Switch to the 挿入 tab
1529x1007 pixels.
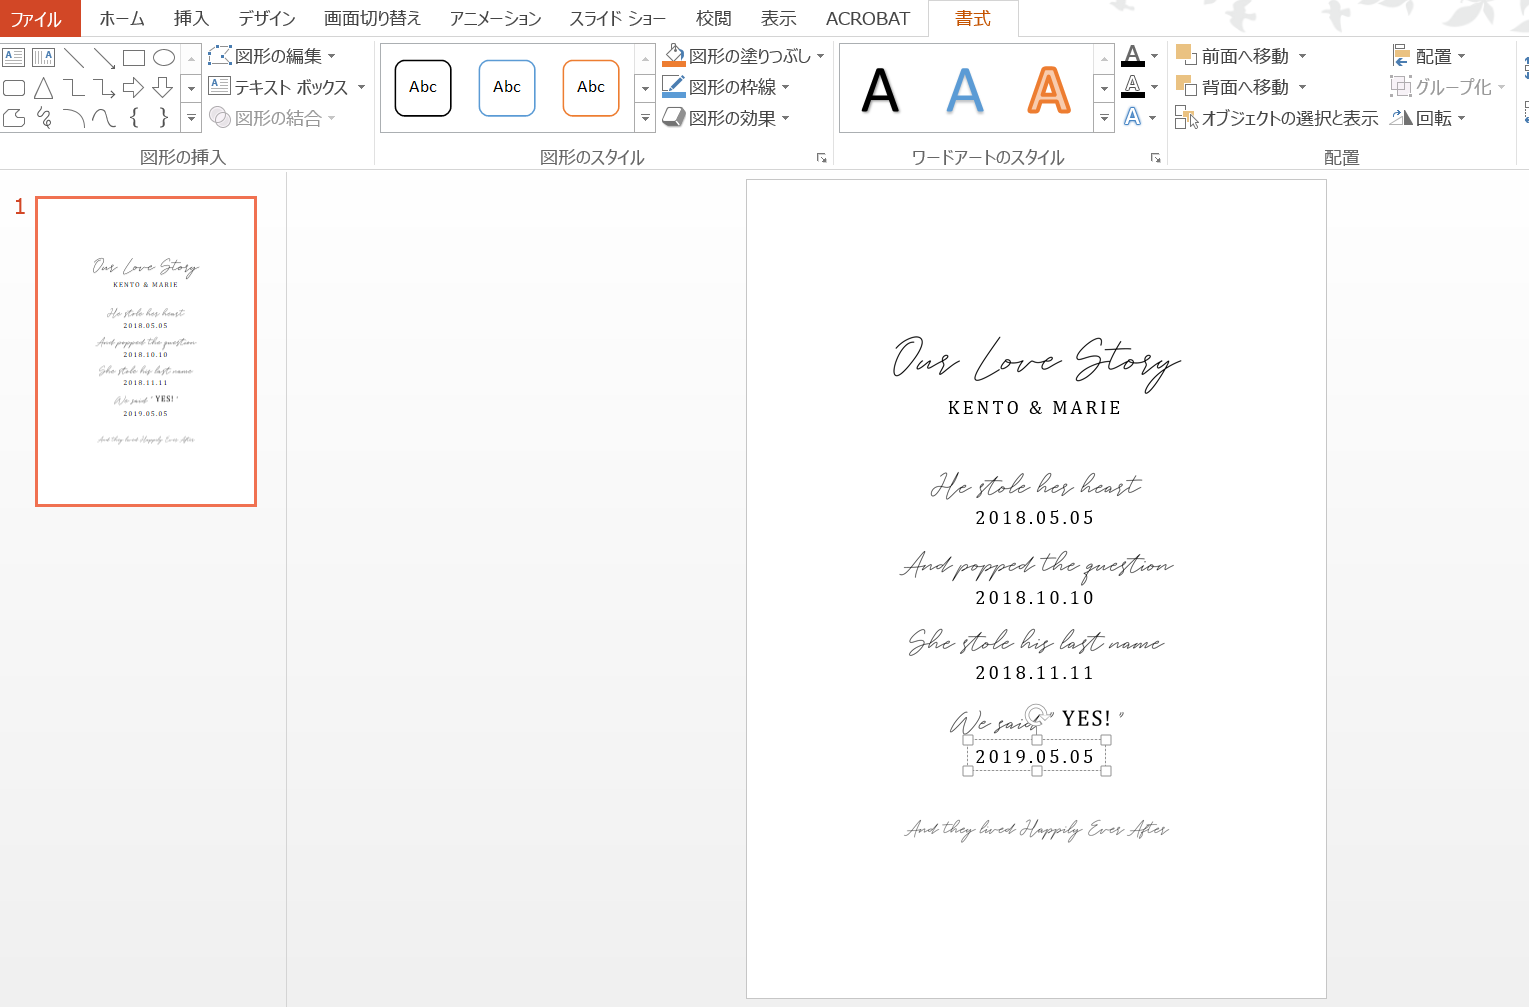pos(191,19)
